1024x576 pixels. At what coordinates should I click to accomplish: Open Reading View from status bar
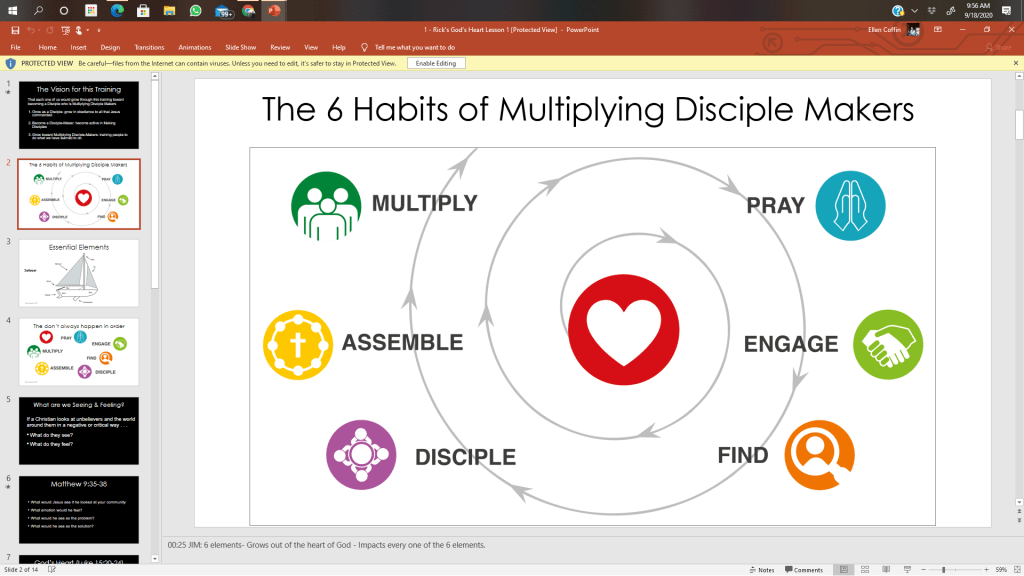889,569
